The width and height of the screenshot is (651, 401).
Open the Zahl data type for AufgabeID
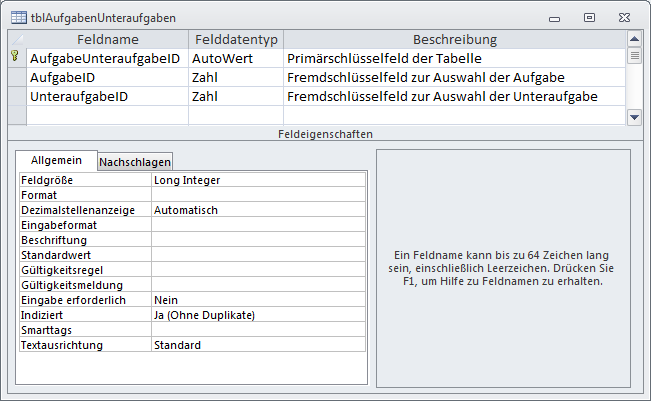click(235, 77)
